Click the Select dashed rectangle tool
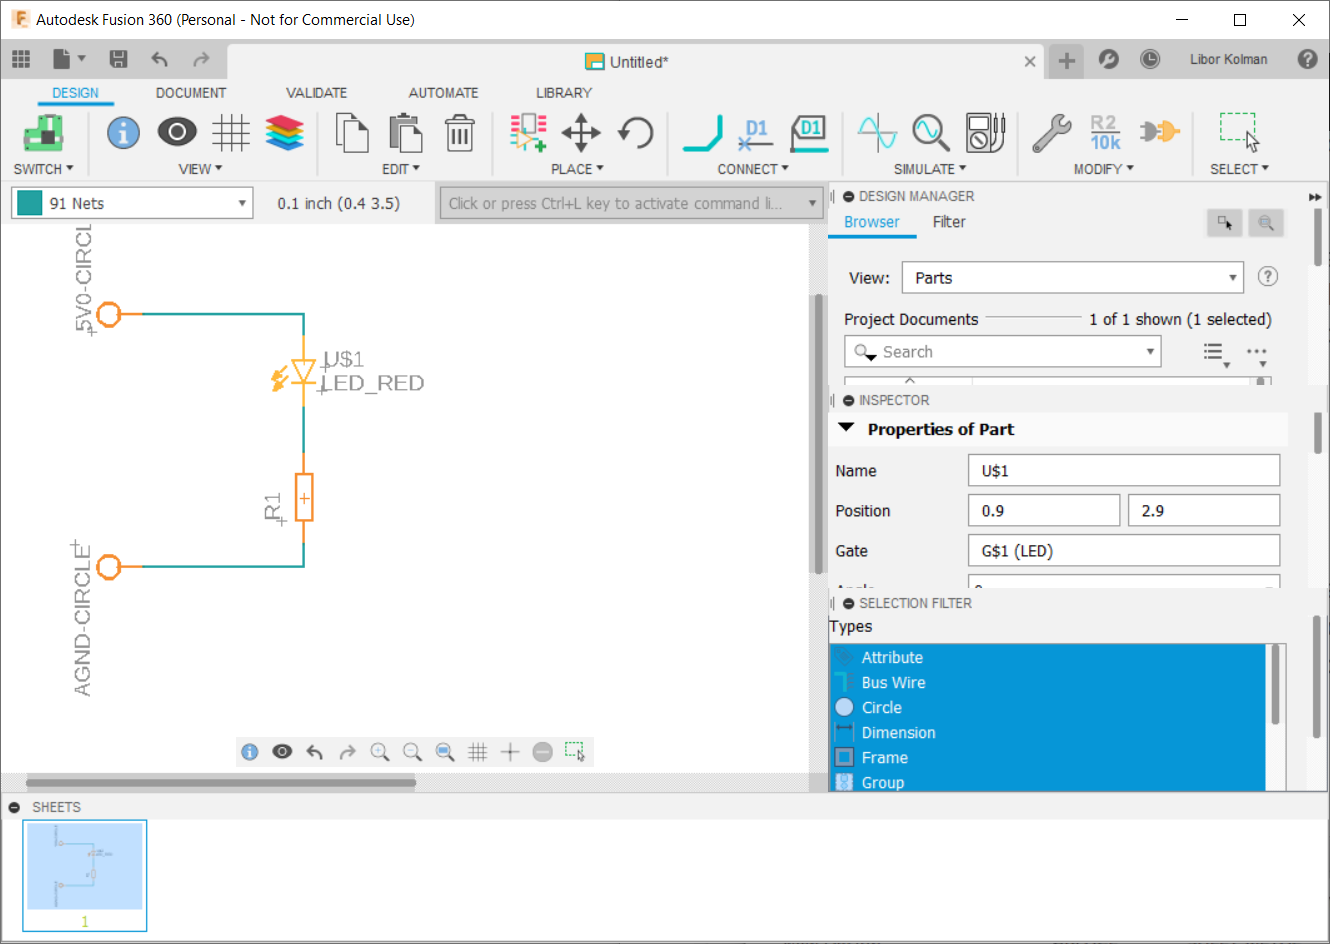Viewport: 1330px width, 944px height. point(1239,132)
